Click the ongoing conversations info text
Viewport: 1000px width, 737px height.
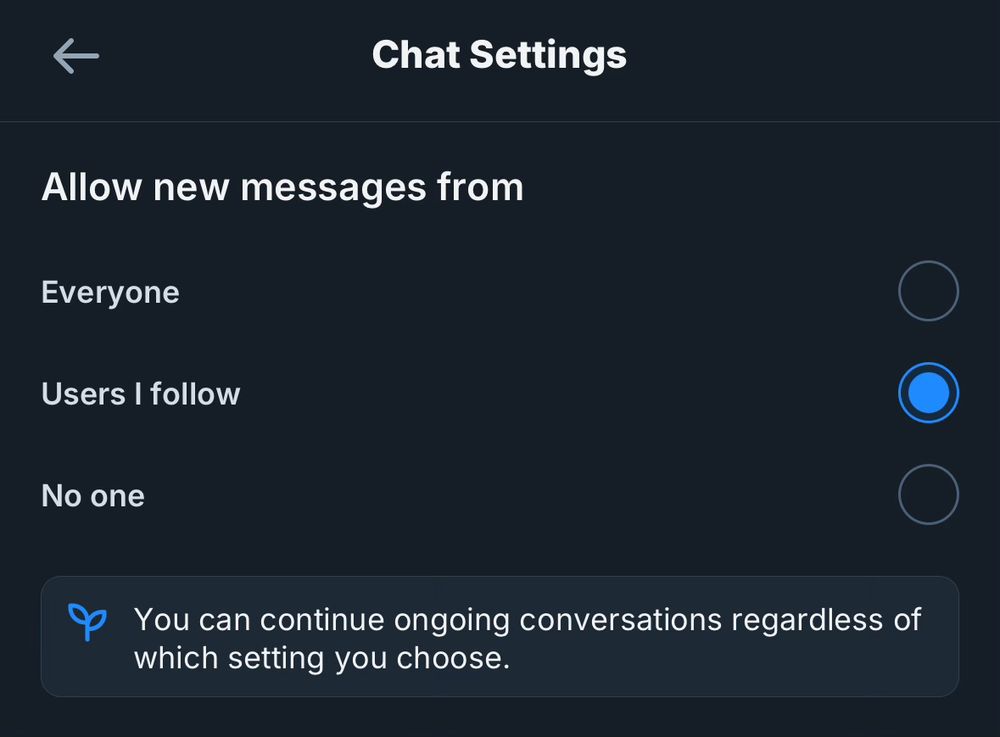(x=527, y=619)
